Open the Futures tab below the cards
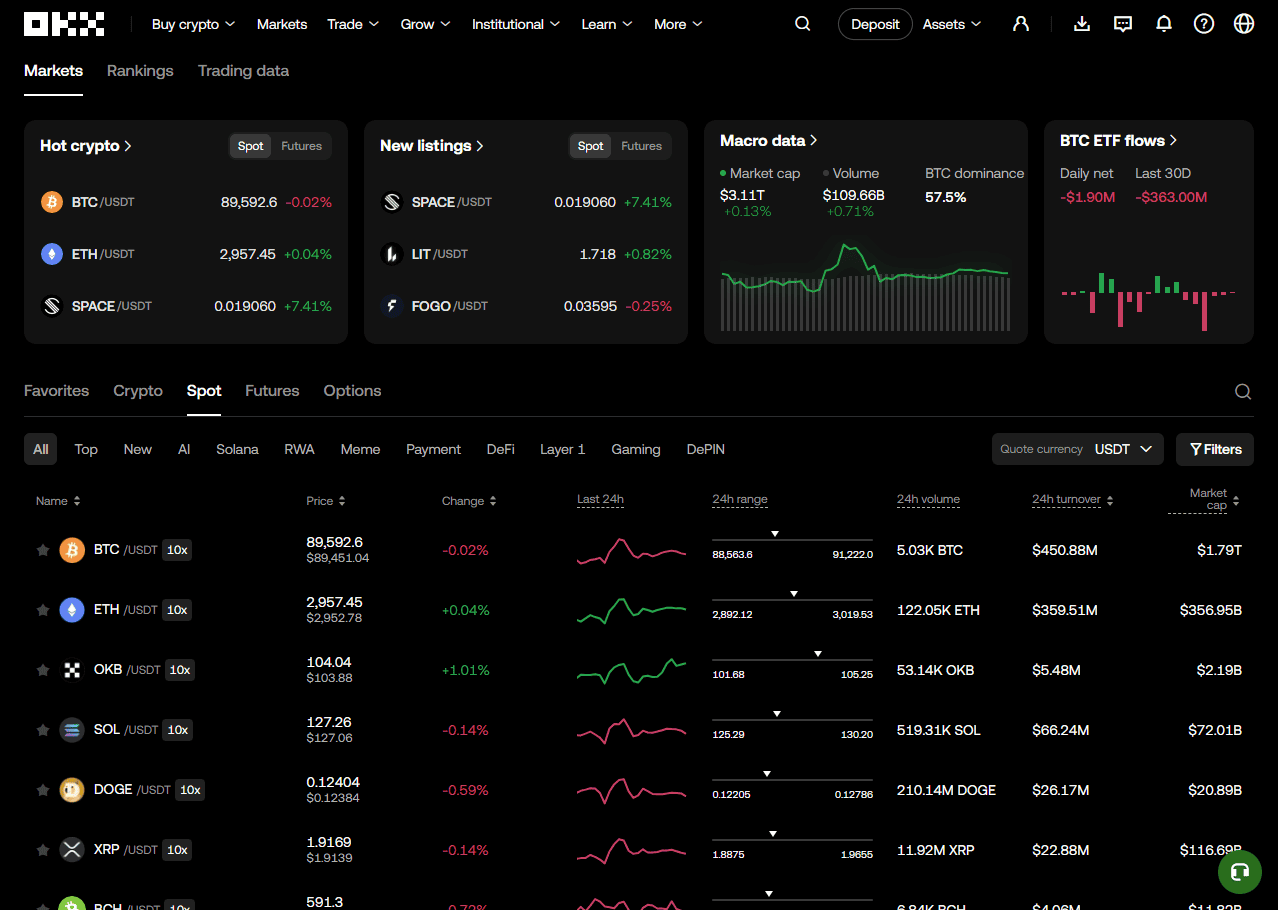The image size is (1278, 910). (x=272, y=391)
